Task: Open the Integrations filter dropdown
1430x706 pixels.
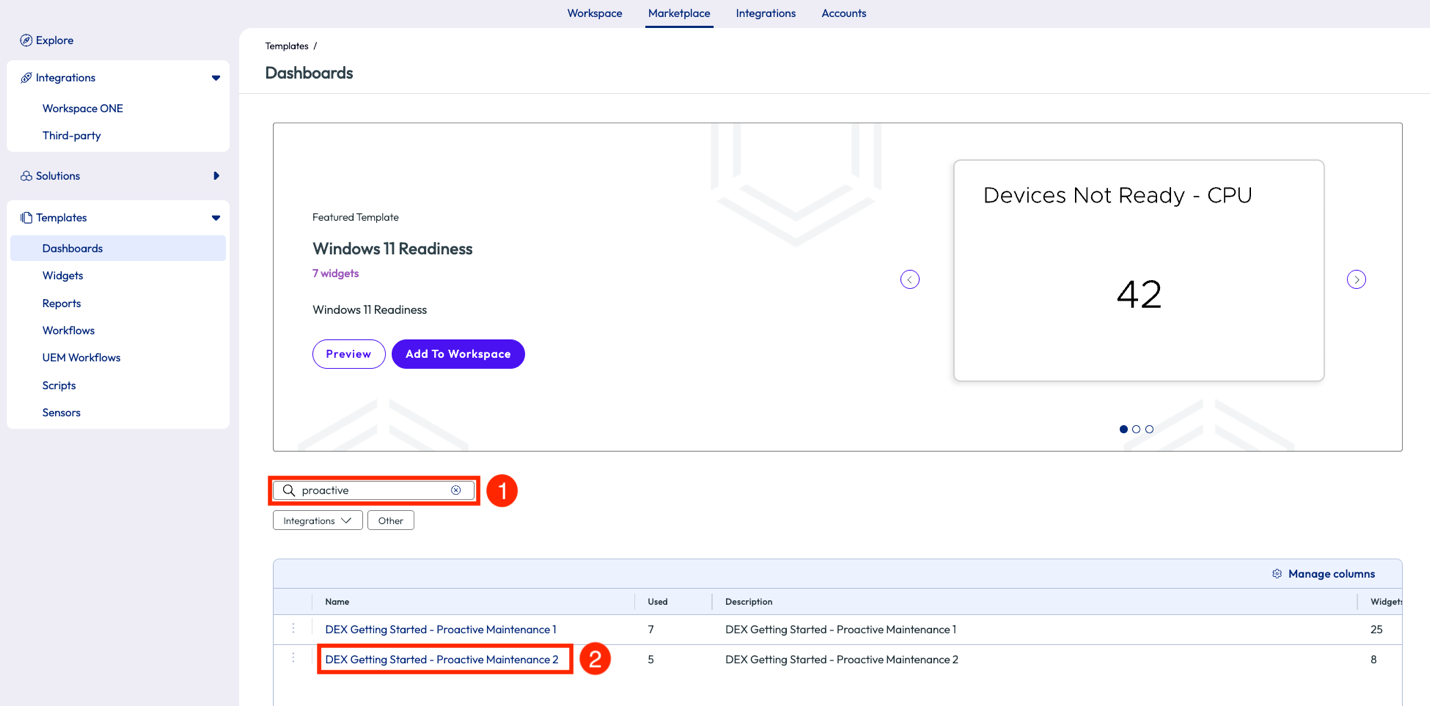Action: 317,520
